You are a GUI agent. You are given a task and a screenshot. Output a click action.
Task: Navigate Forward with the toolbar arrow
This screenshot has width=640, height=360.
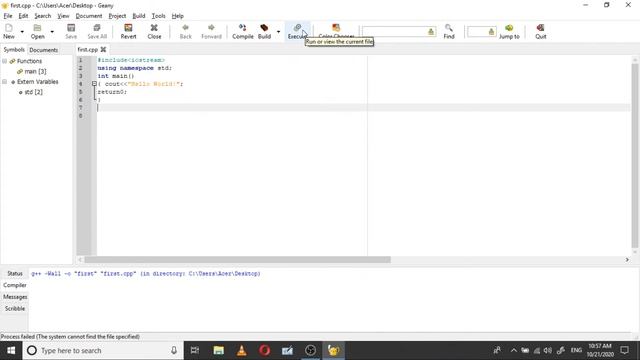coord(211,31)
